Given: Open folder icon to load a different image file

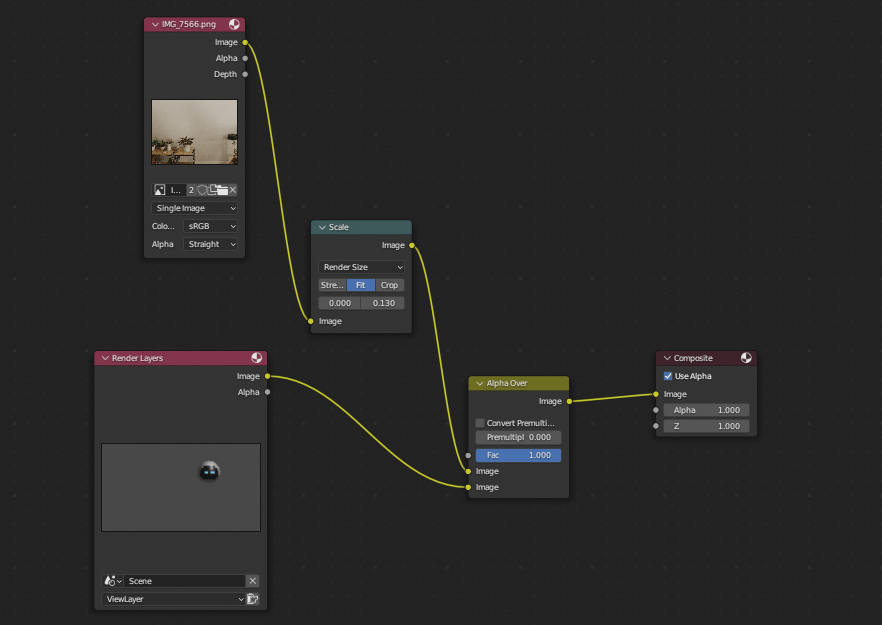Looking at the screenshot, I should pyautogui.click(x=222, y=190).
